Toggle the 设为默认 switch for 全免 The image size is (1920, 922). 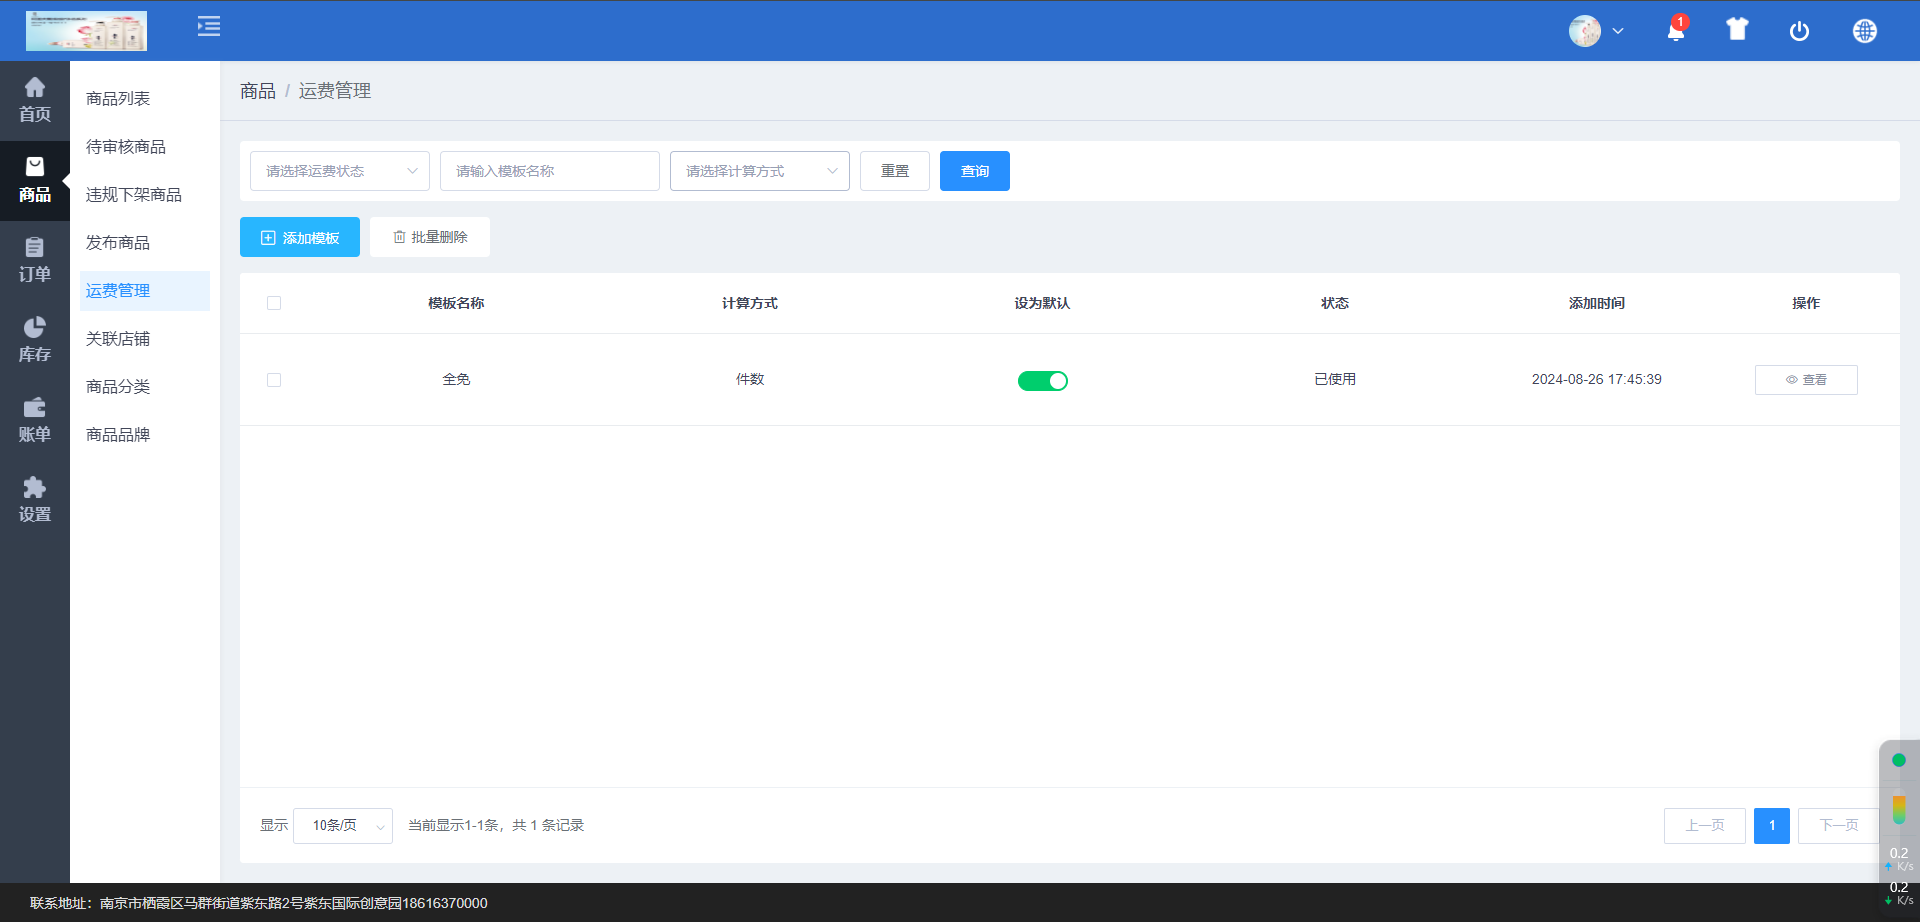(x=1042, y=381)
